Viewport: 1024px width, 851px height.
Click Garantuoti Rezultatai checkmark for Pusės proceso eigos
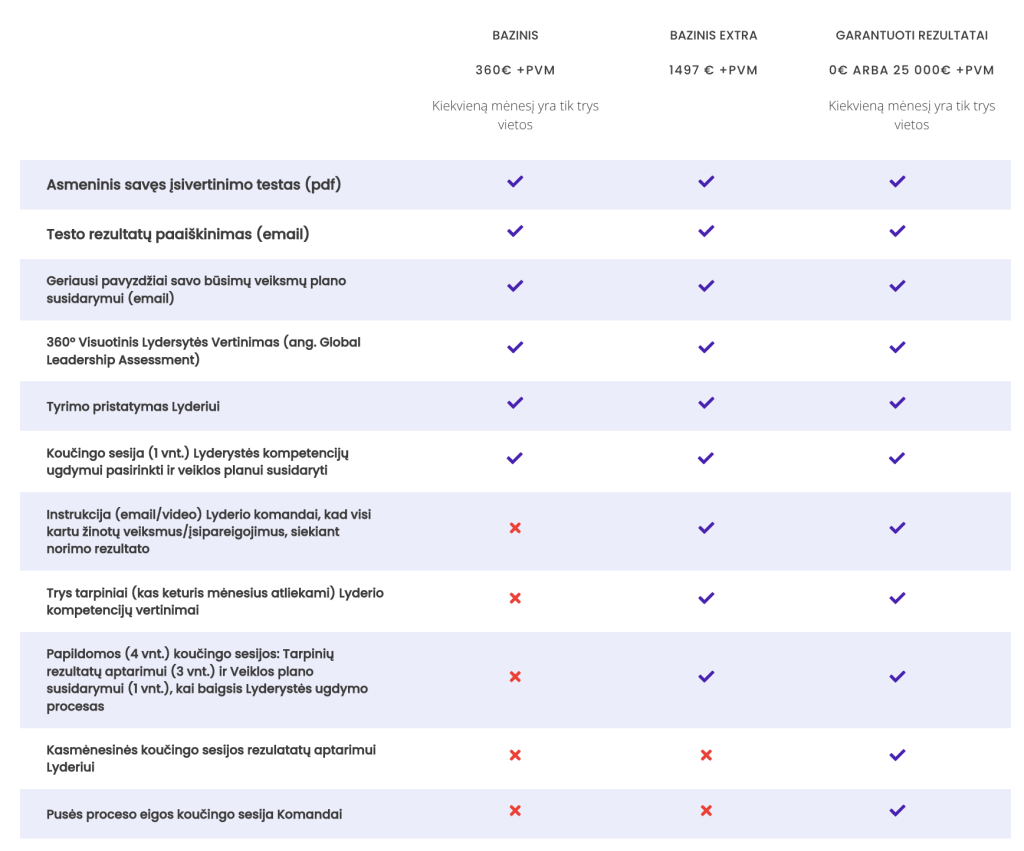pos(897,811)
